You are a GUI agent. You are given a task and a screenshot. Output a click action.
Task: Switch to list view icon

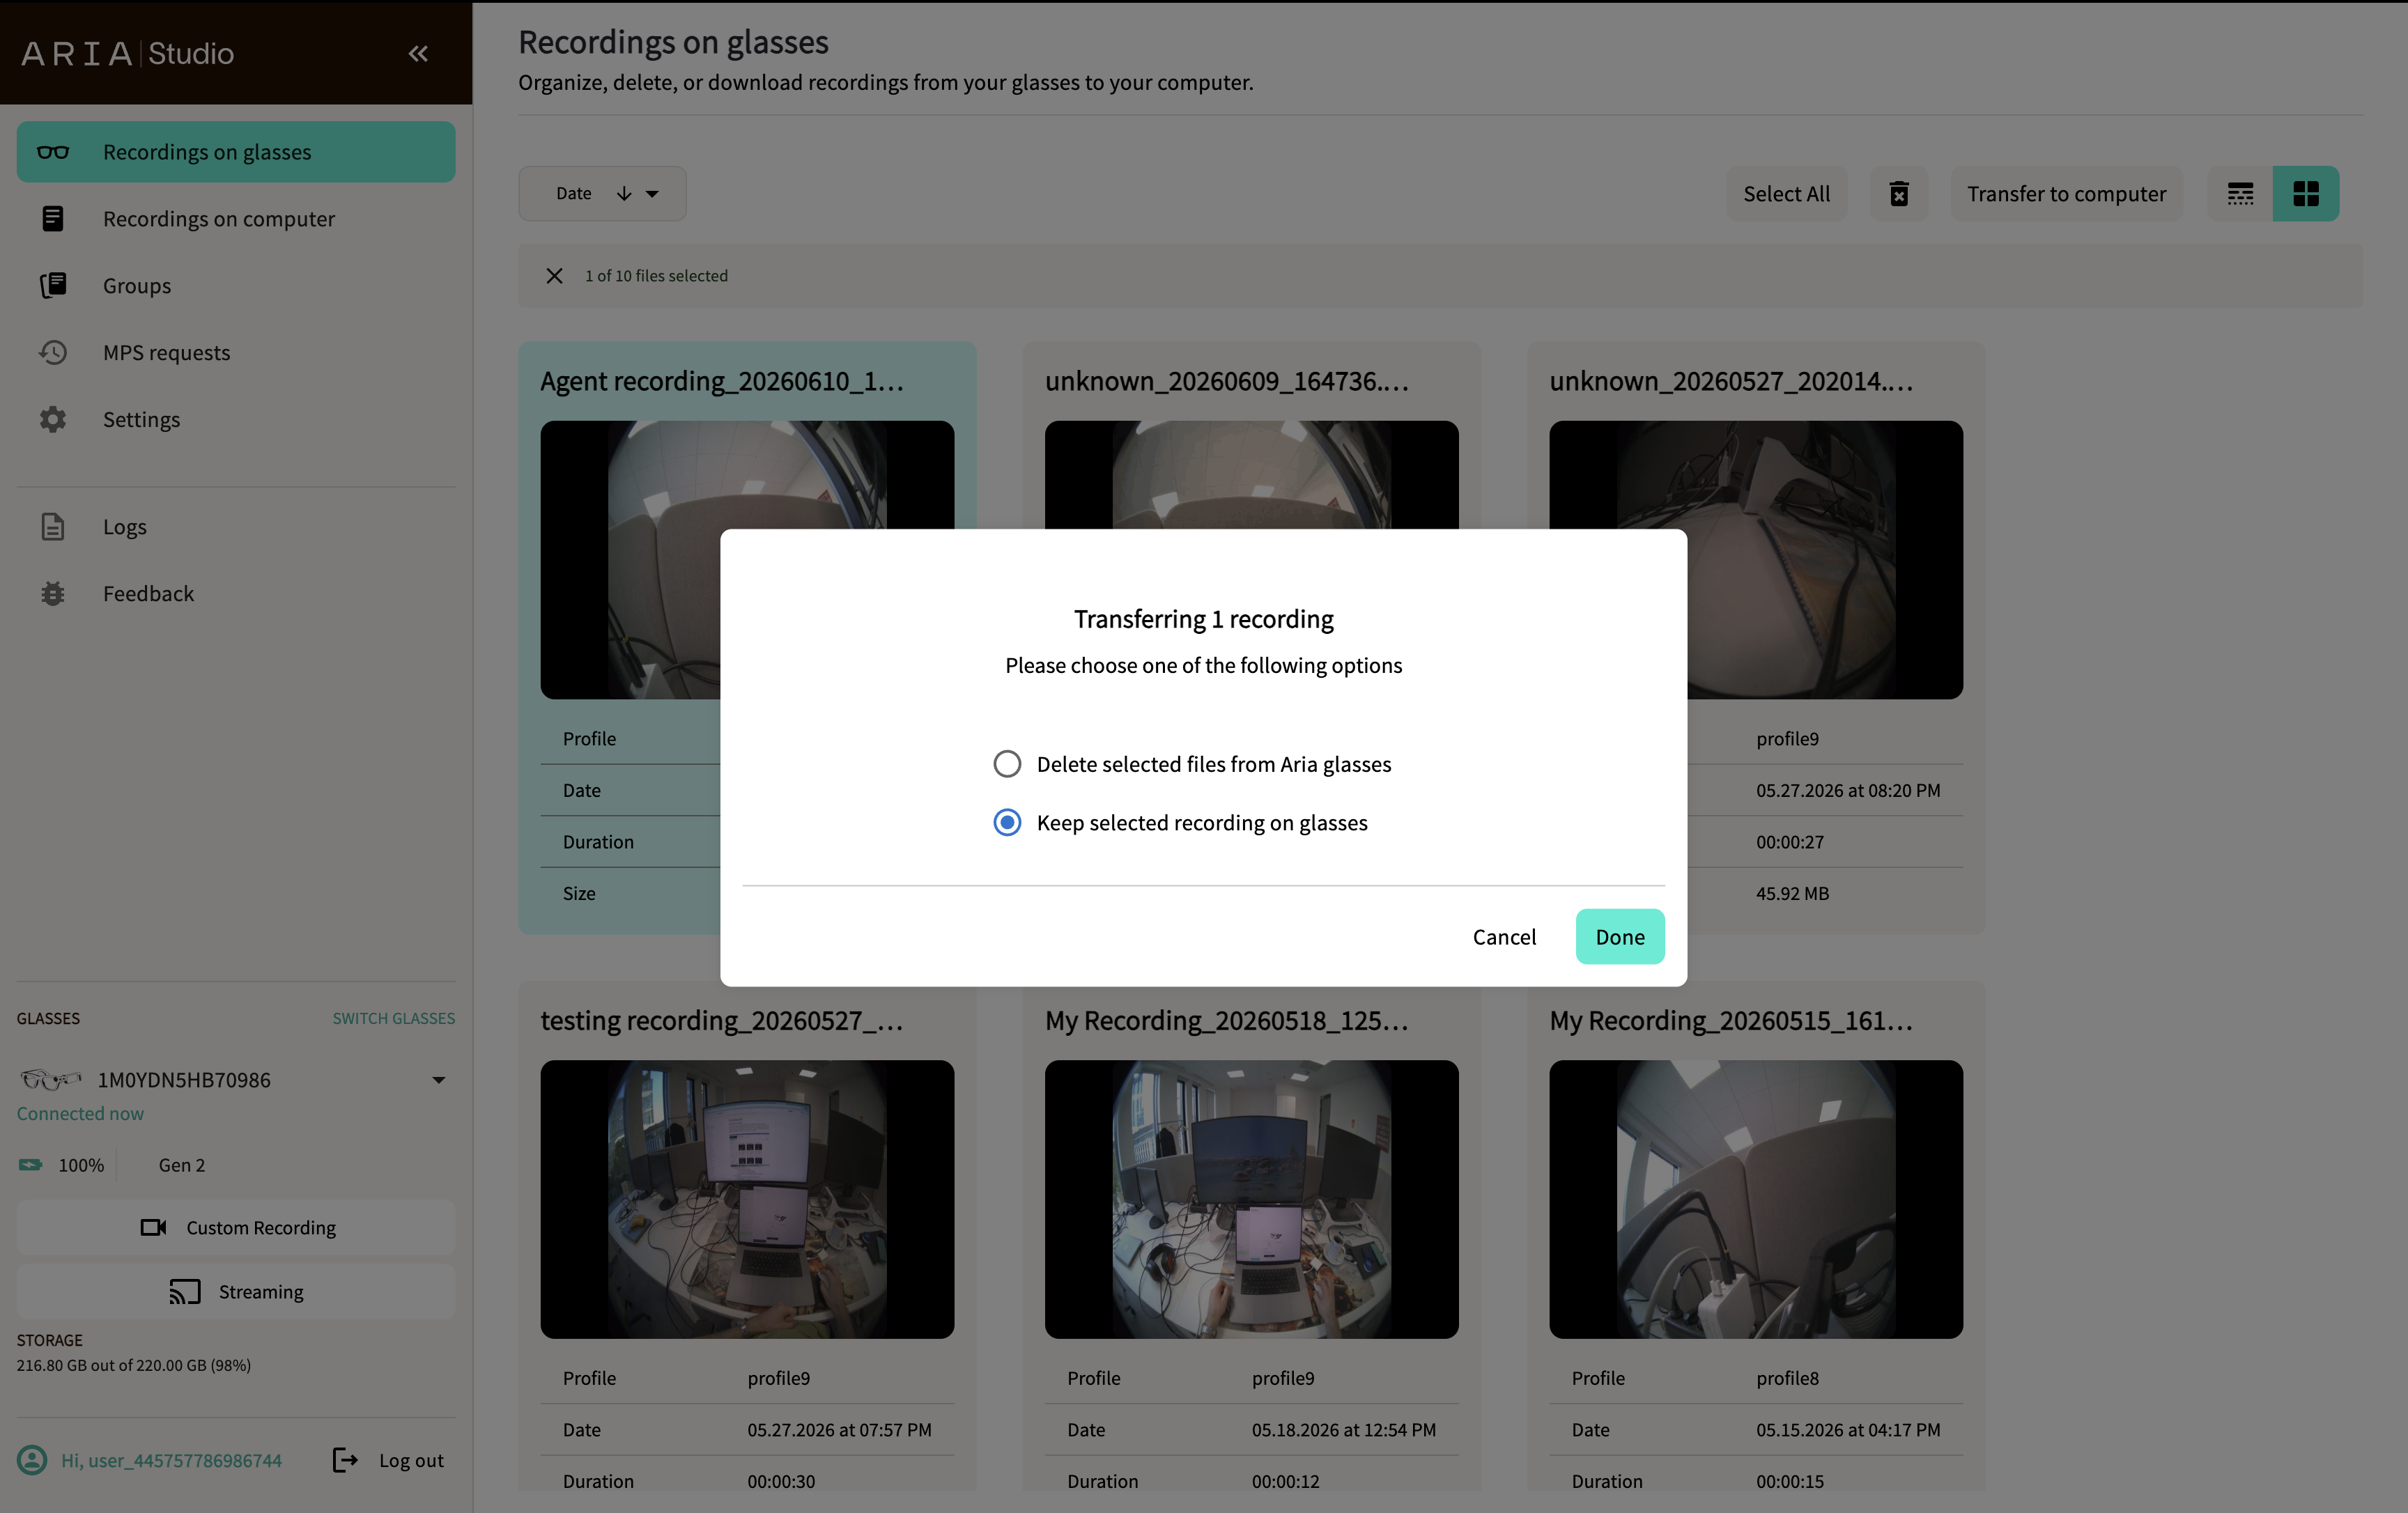(x=2240, y=194)
